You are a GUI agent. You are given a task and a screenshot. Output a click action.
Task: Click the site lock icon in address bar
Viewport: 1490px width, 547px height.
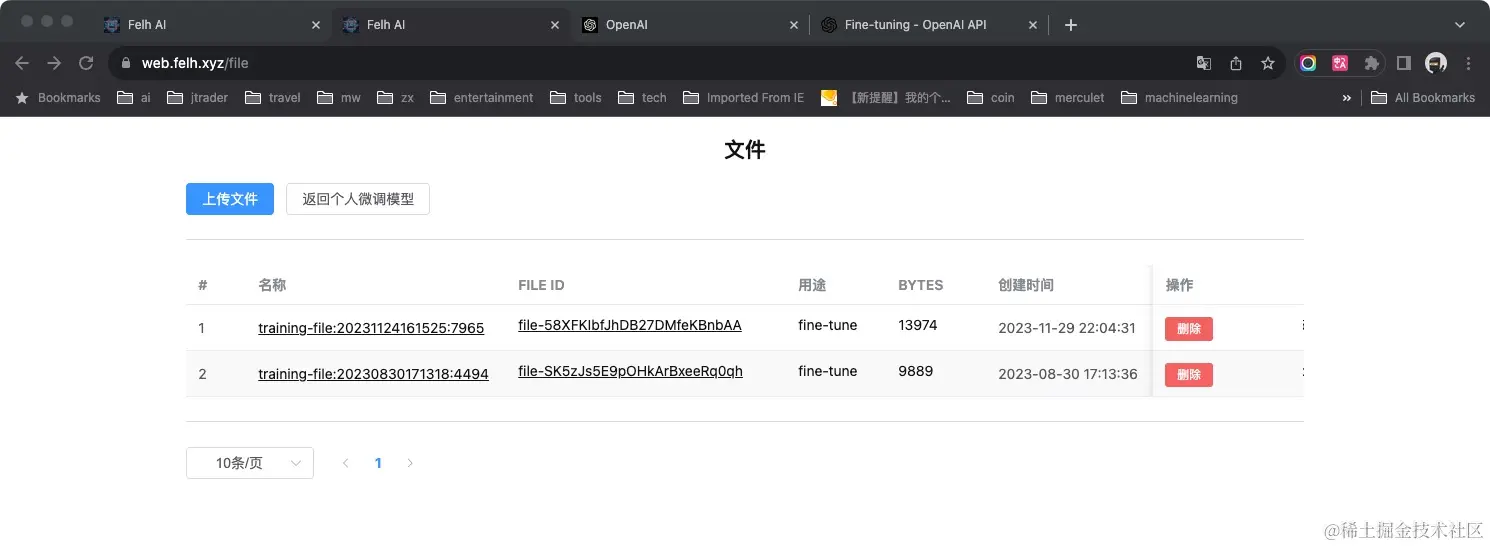click(x=125, y=63)
